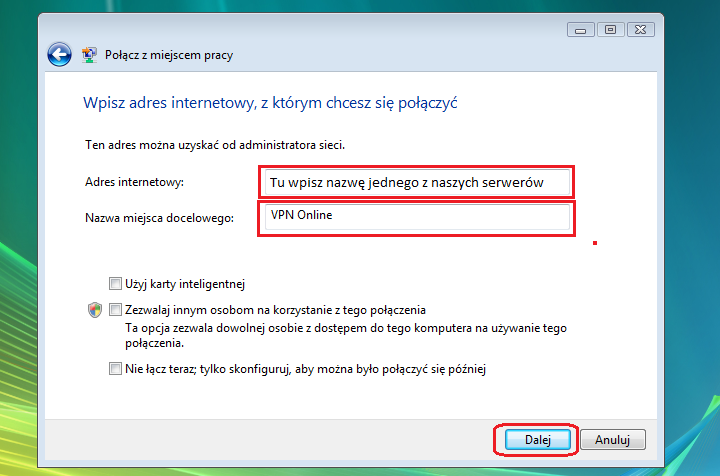Screen dimensions: 720x476
Task: Click the network connection wizard icon
Action: point(89,55)
